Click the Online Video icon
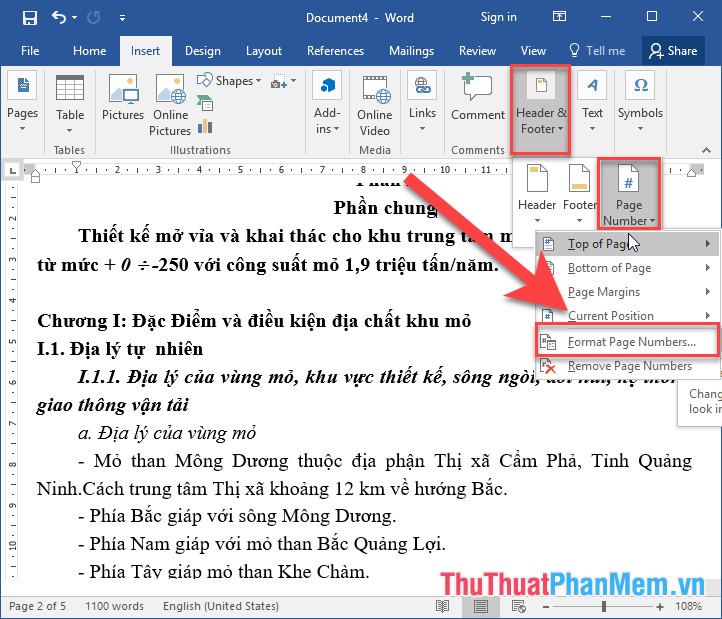Screen dimensions: 722x619 point(375,105)
